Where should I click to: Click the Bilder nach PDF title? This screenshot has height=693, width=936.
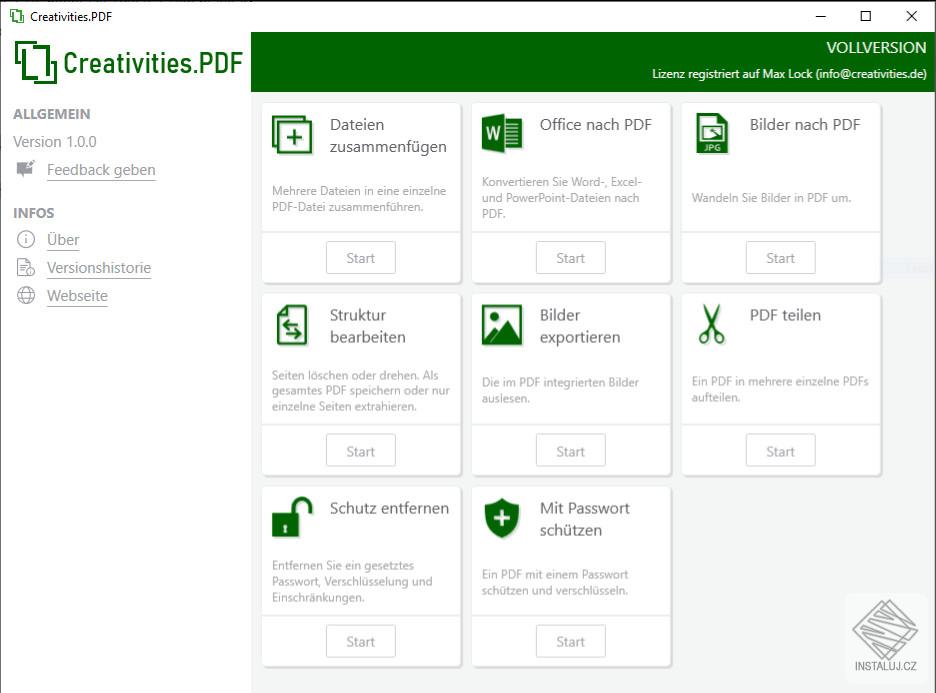pyautogui.click(x=805, y=125)
